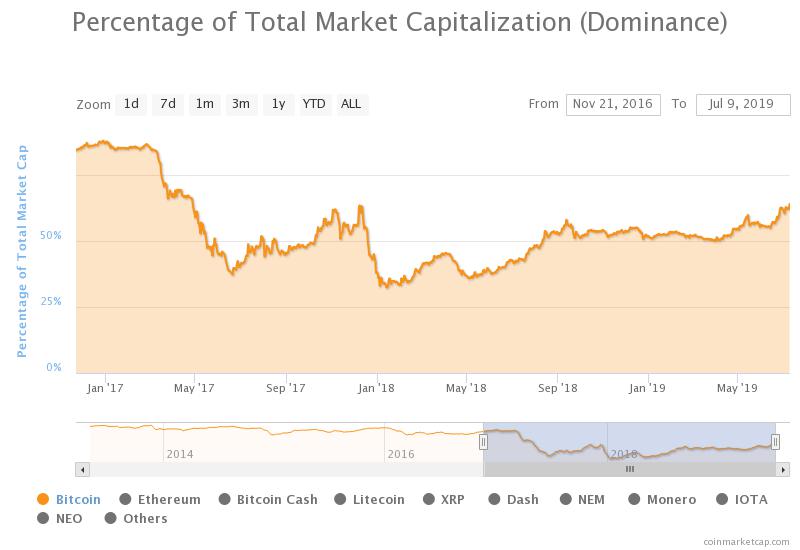Viewport: 800px width, 550px height.
Task: Select the 7d zoom button
Action: (168, 104)
